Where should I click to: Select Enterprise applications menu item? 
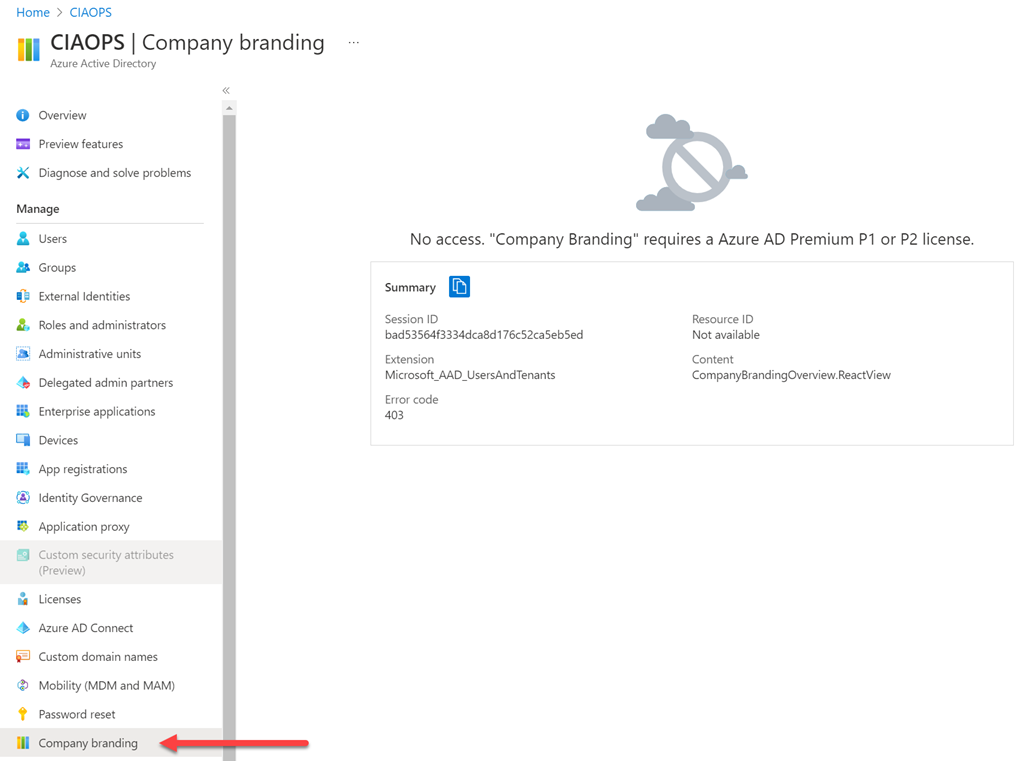97,411
